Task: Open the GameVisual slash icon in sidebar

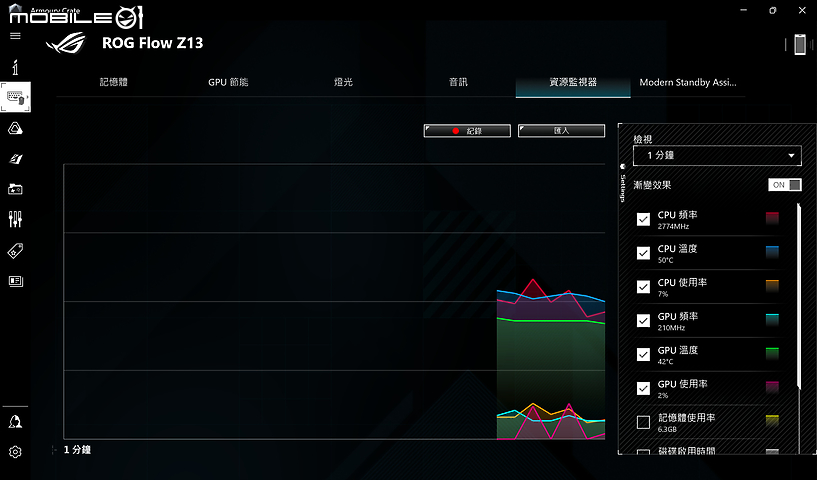Action: point(15,159)
